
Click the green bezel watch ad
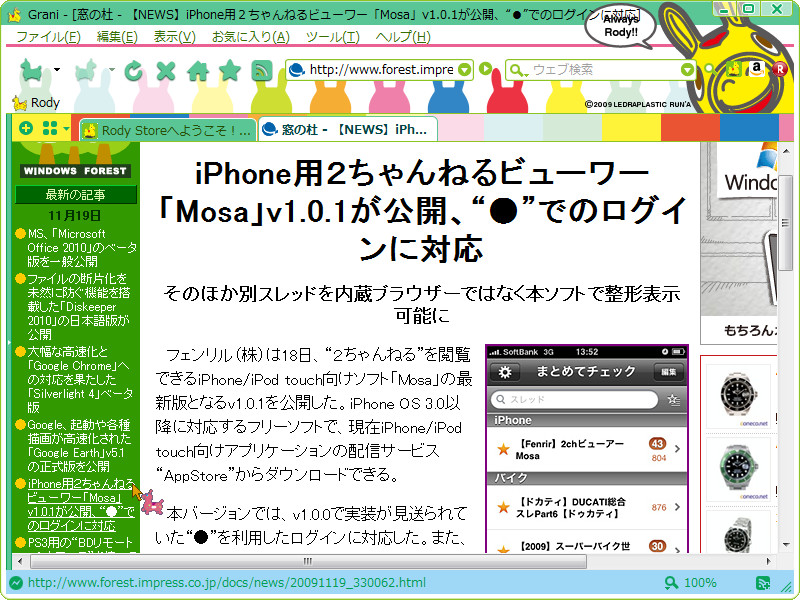click(x=738, y=468)
